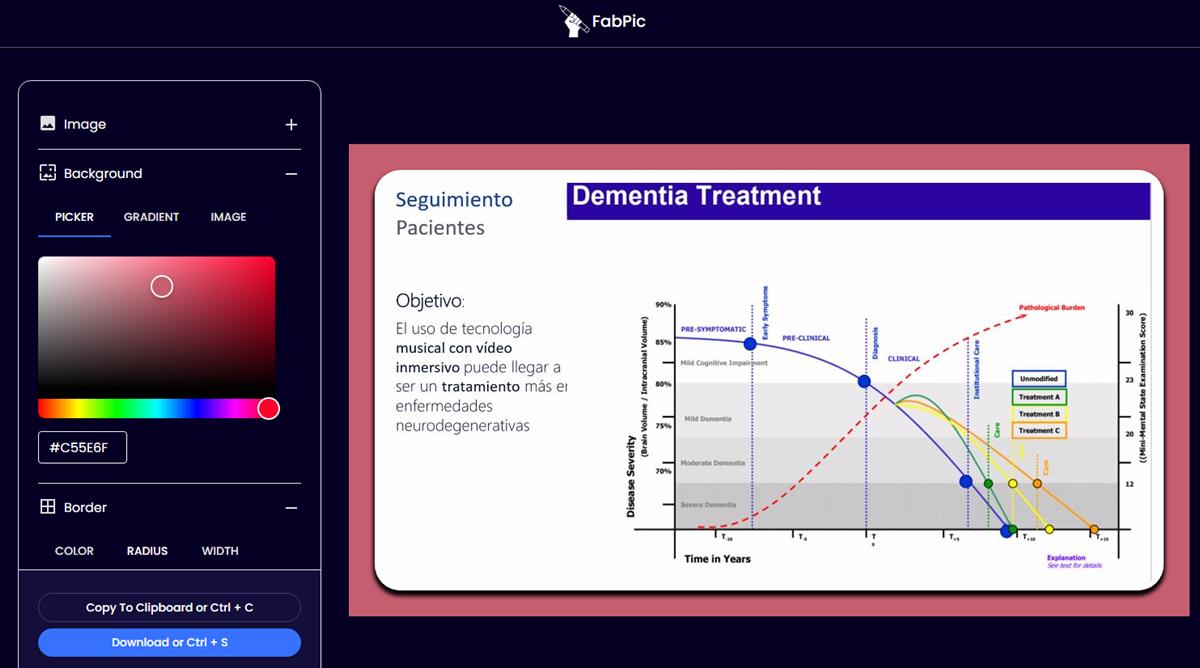This screenshot has width=1200, height=668.
Task: Open the Gradient background tab
Action: (151, 217)
